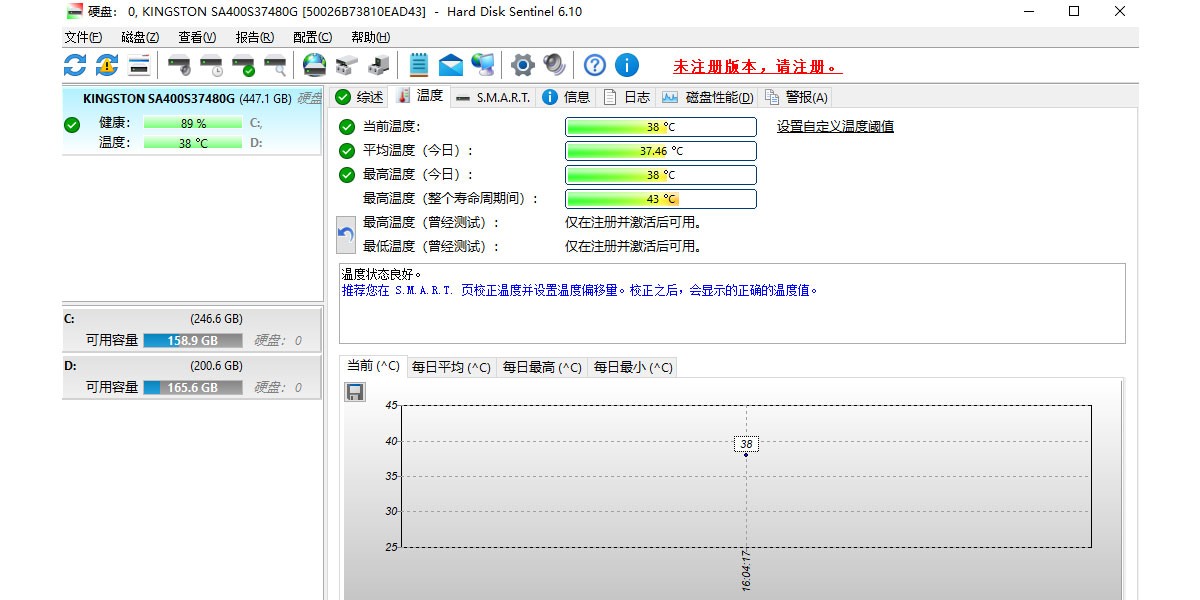Select the 每日最小 (°C) graph tab
The height and width of the screenshot is (600, 1200).
point(633,367)
